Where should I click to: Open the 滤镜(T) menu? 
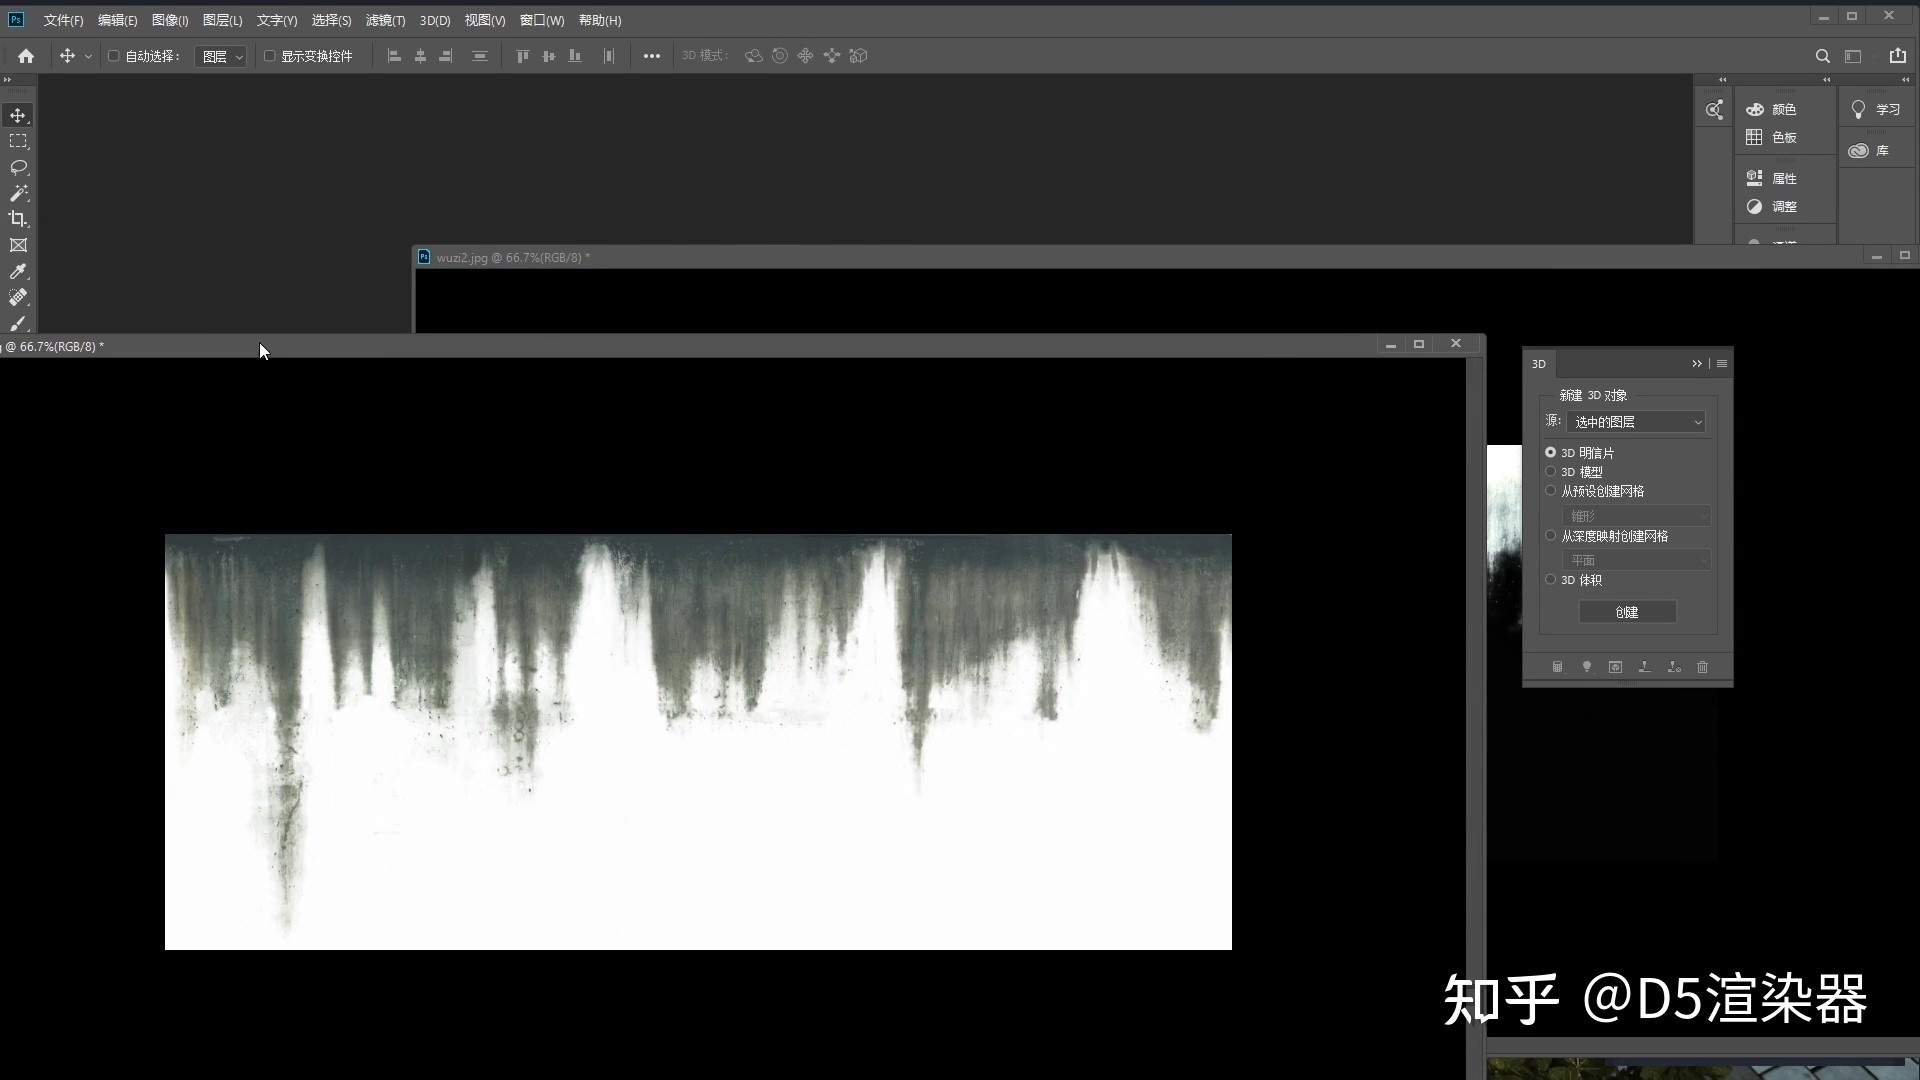tap(385, 20)
